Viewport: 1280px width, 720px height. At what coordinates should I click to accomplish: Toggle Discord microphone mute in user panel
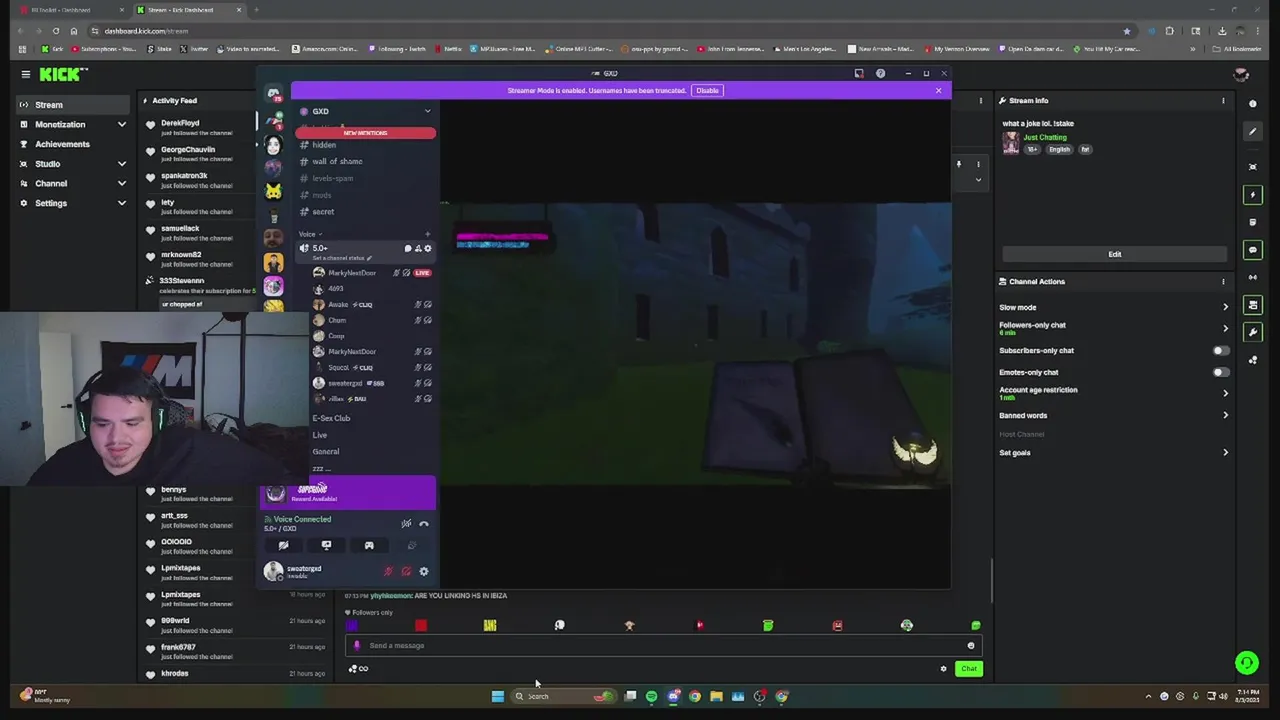(388, 572)
